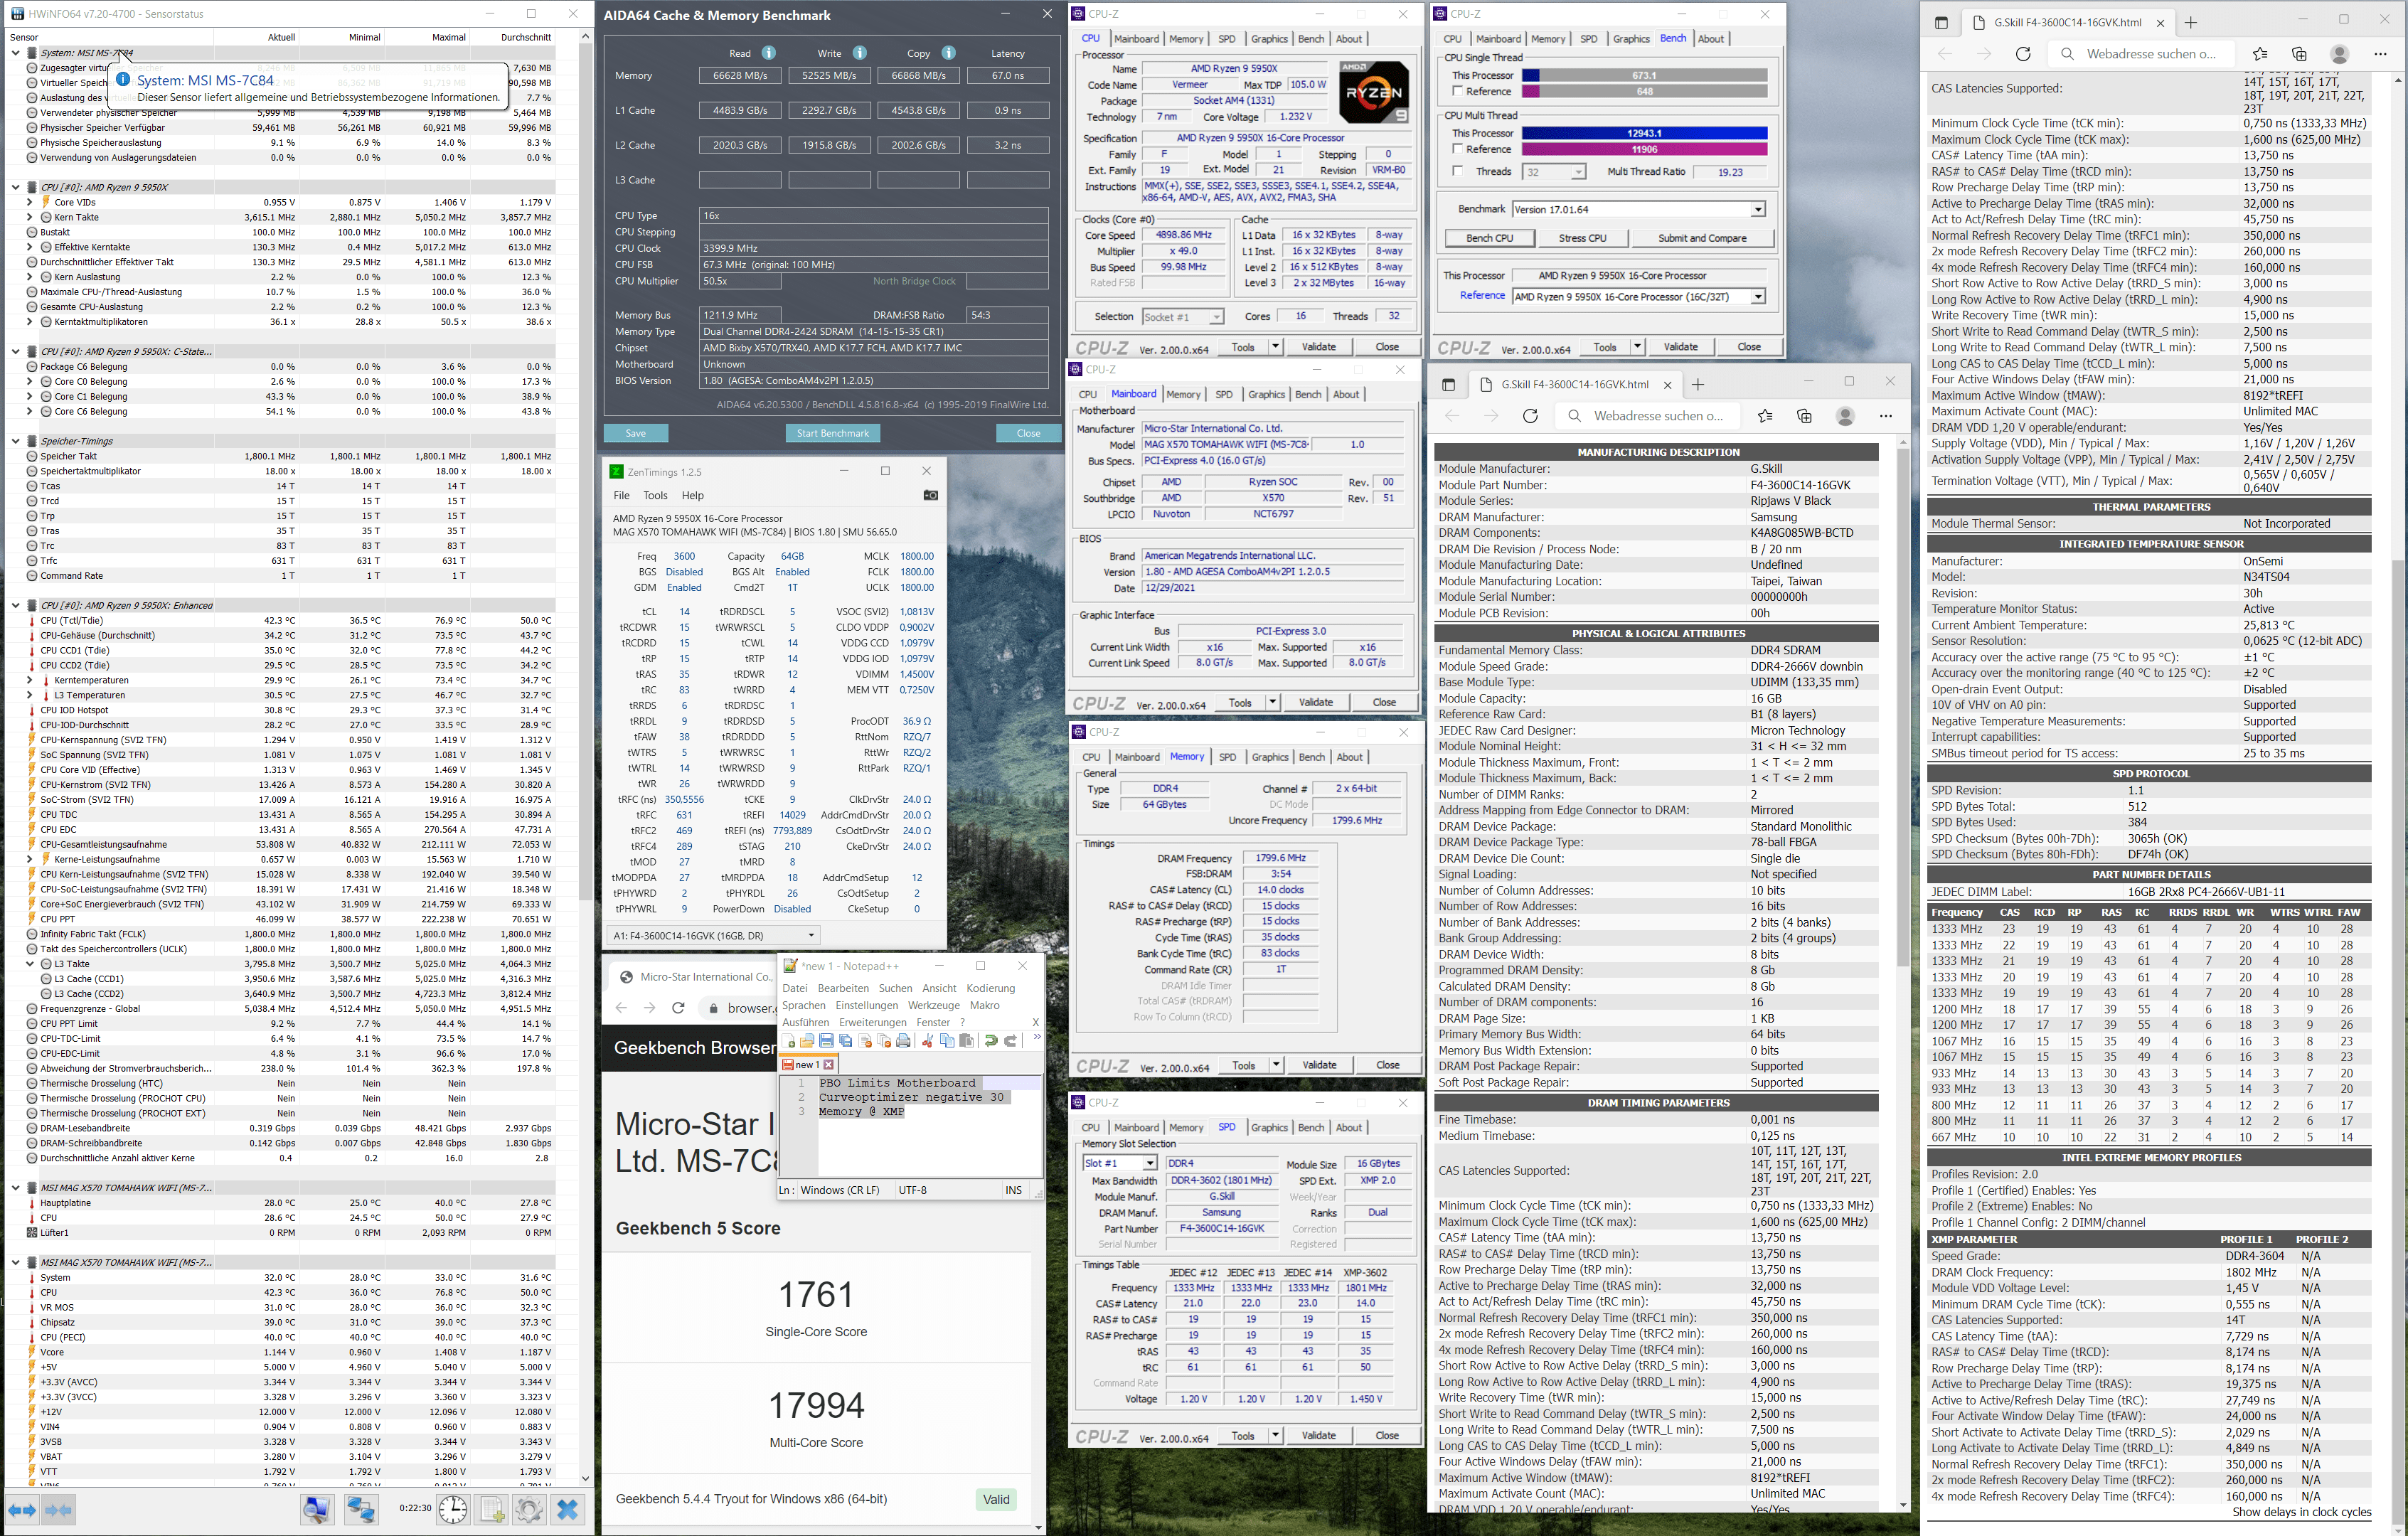
Task: Open new tab in lower Edge window
Action: click(1698, 384)
